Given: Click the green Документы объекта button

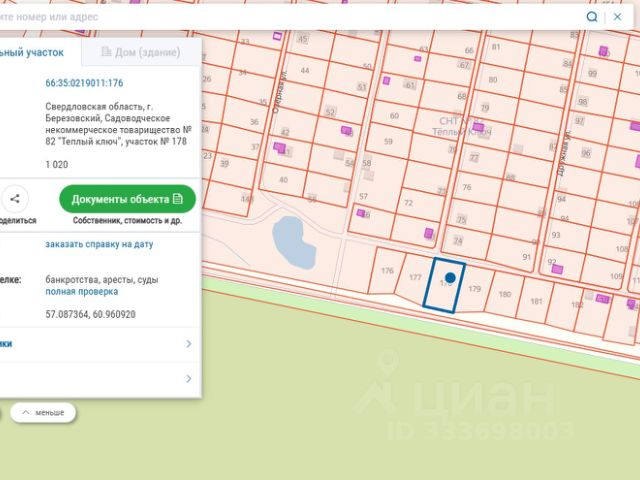Looking at the screenshot, I should [x=127, y=199].
